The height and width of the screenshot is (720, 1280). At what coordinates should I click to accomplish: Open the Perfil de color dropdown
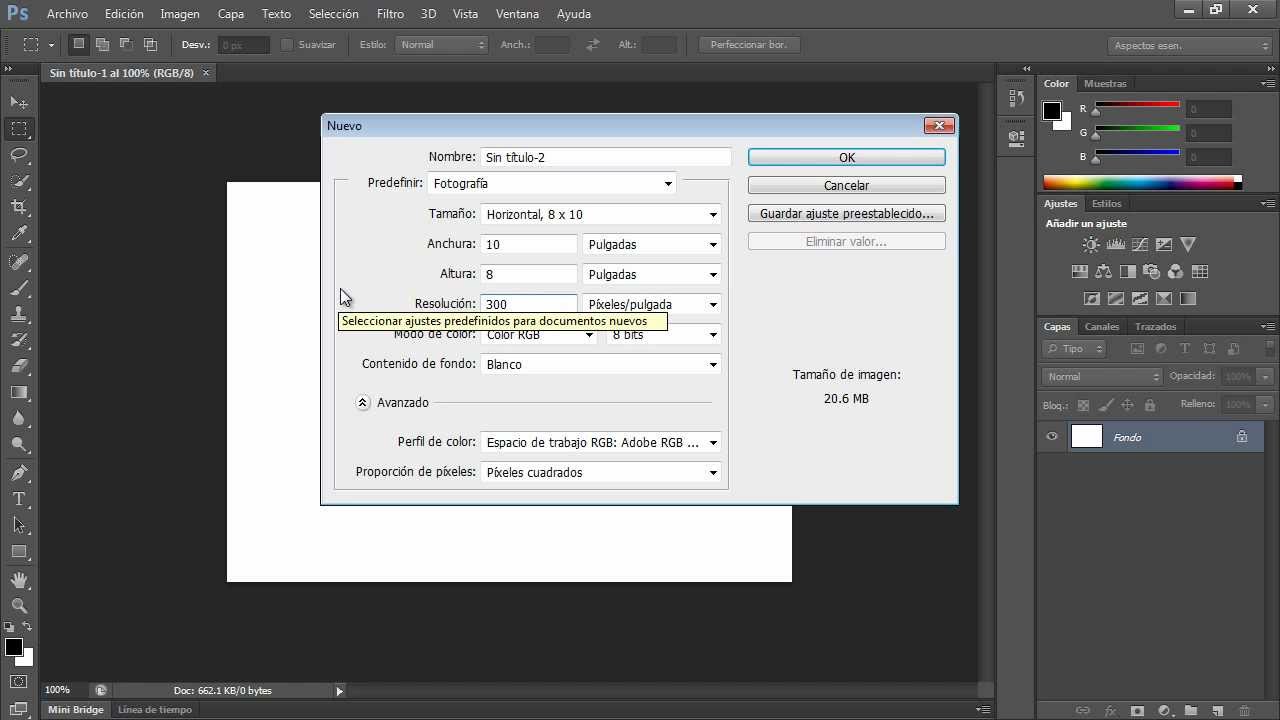[x=601, y=442]
